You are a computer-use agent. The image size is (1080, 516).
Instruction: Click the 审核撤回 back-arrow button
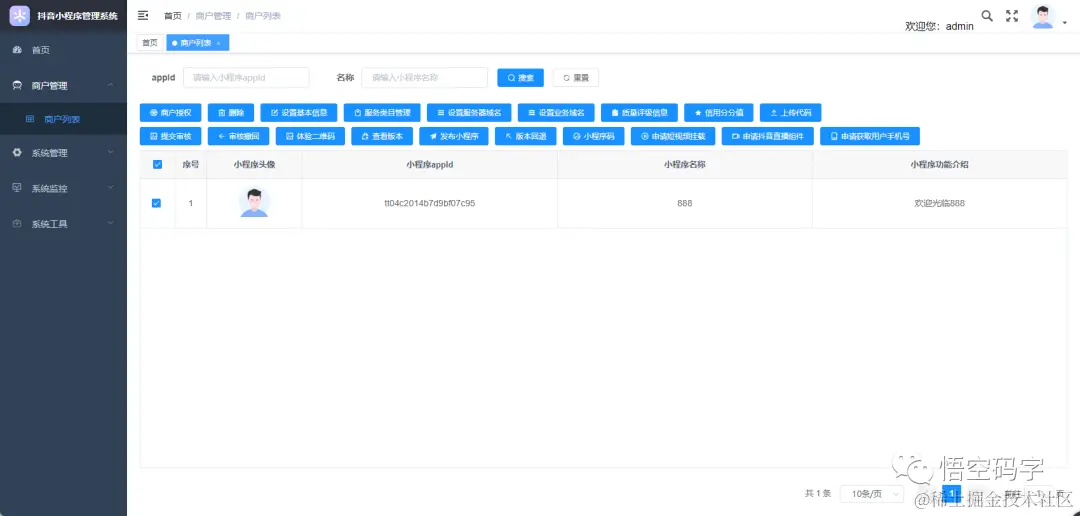(x=238, y=136)
